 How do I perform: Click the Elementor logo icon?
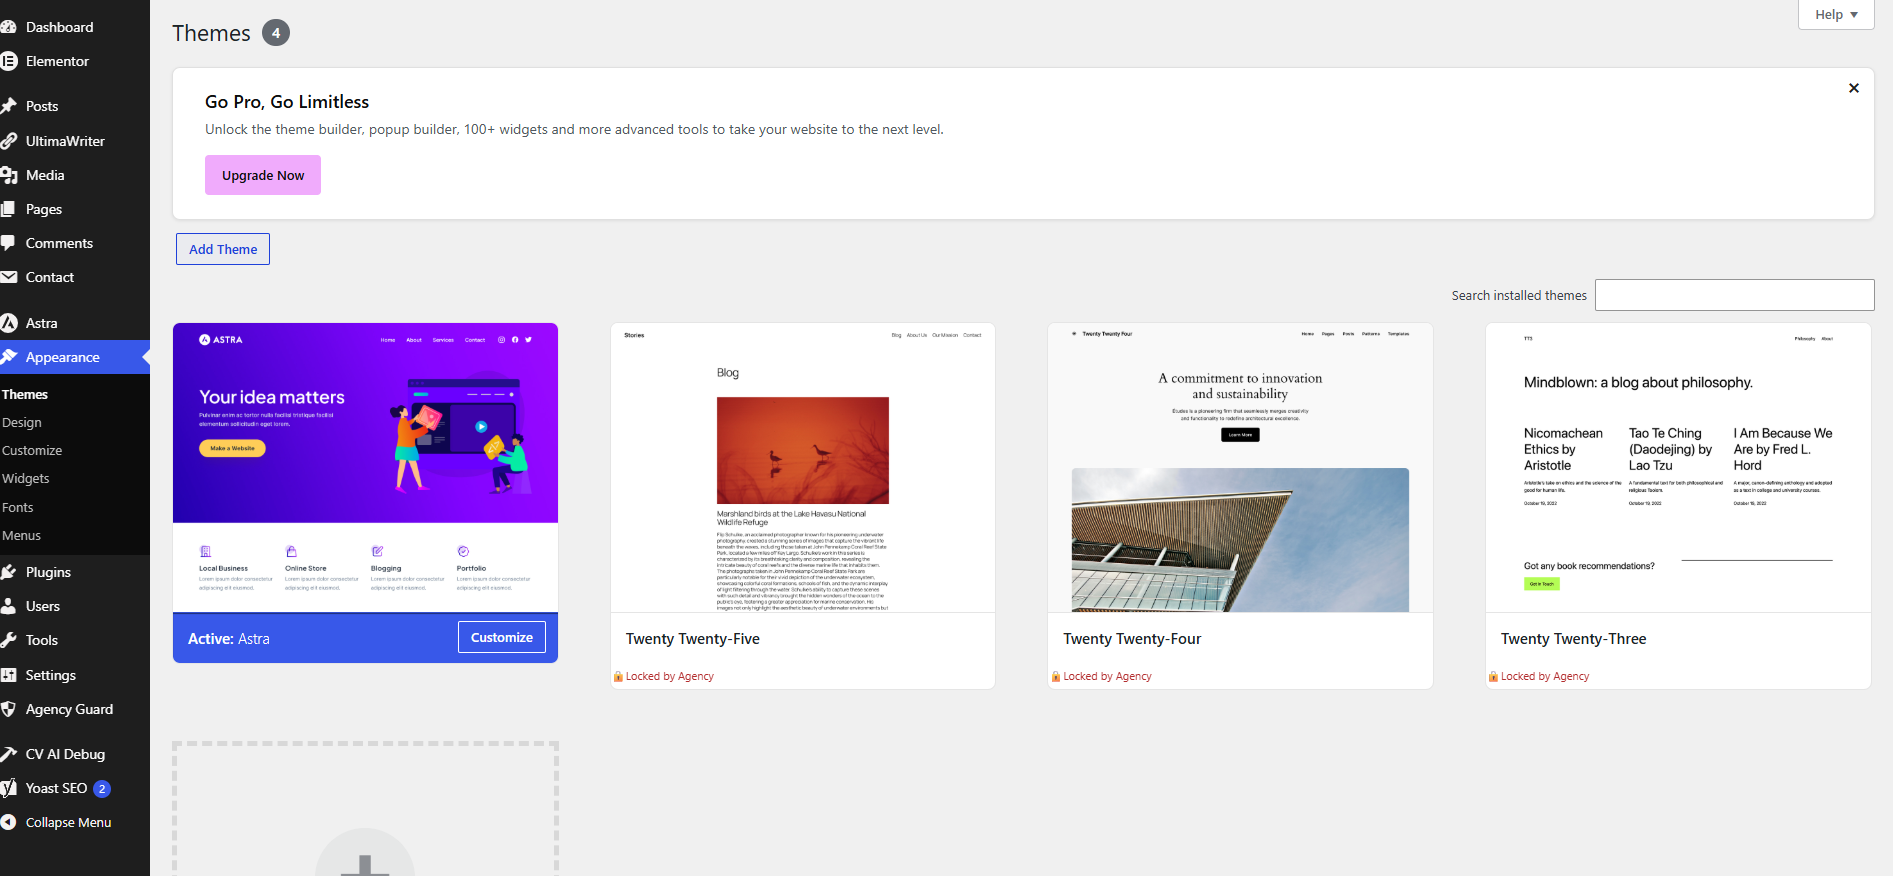click(x=8, y=61)
